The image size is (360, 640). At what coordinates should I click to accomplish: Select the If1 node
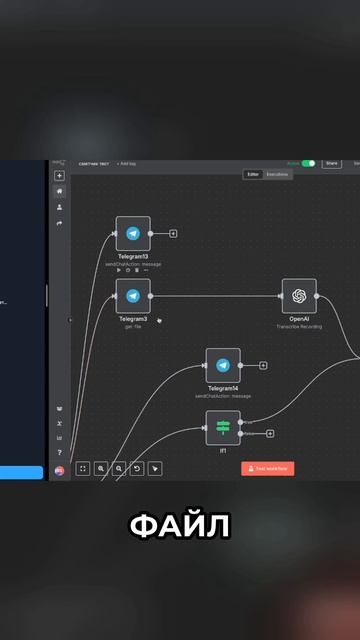(223, 428)
